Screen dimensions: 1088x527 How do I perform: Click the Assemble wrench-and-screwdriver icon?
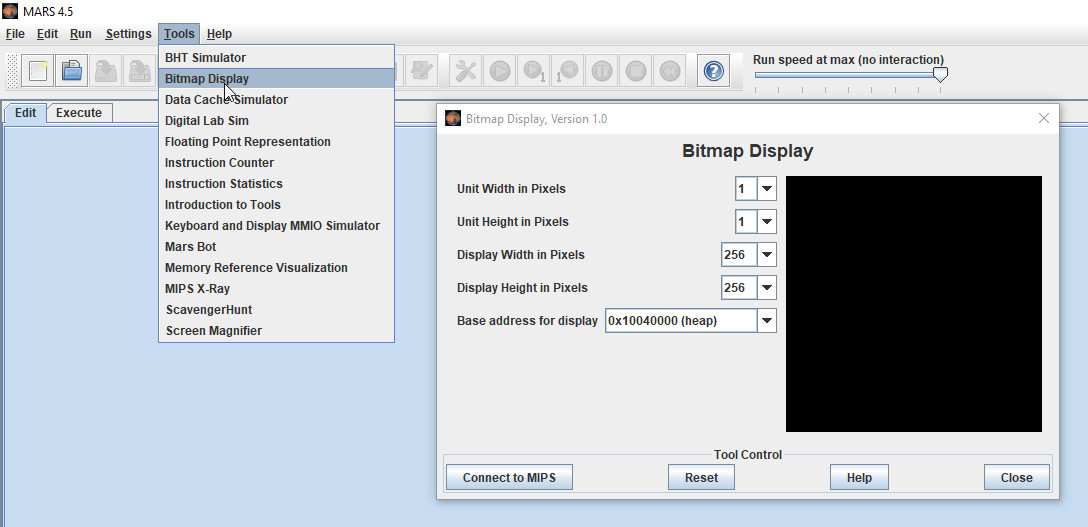pos(466,71)
